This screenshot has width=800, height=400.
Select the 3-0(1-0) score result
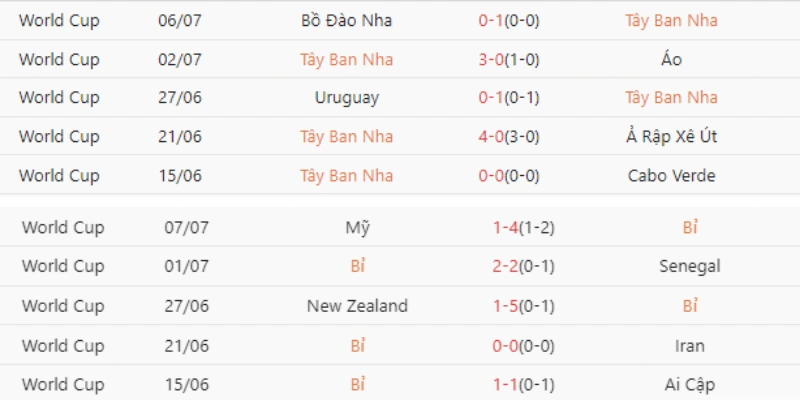pyautogui.click(x=509, y=60)
